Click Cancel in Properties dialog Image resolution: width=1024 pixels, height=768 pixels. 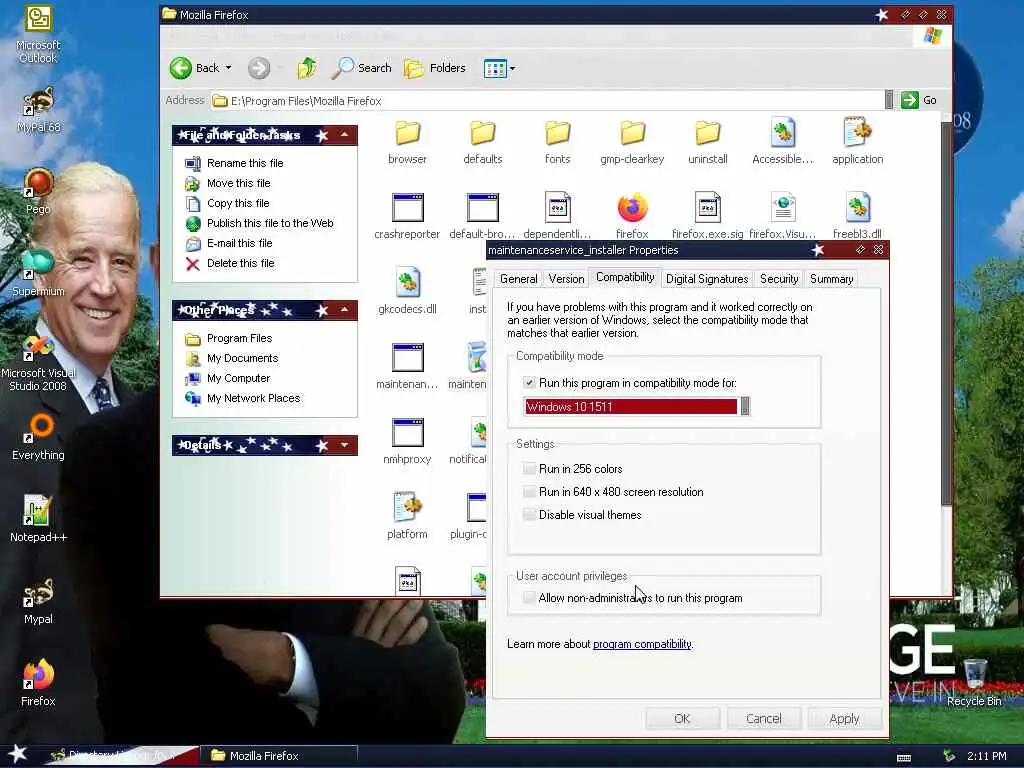point(763,718)
